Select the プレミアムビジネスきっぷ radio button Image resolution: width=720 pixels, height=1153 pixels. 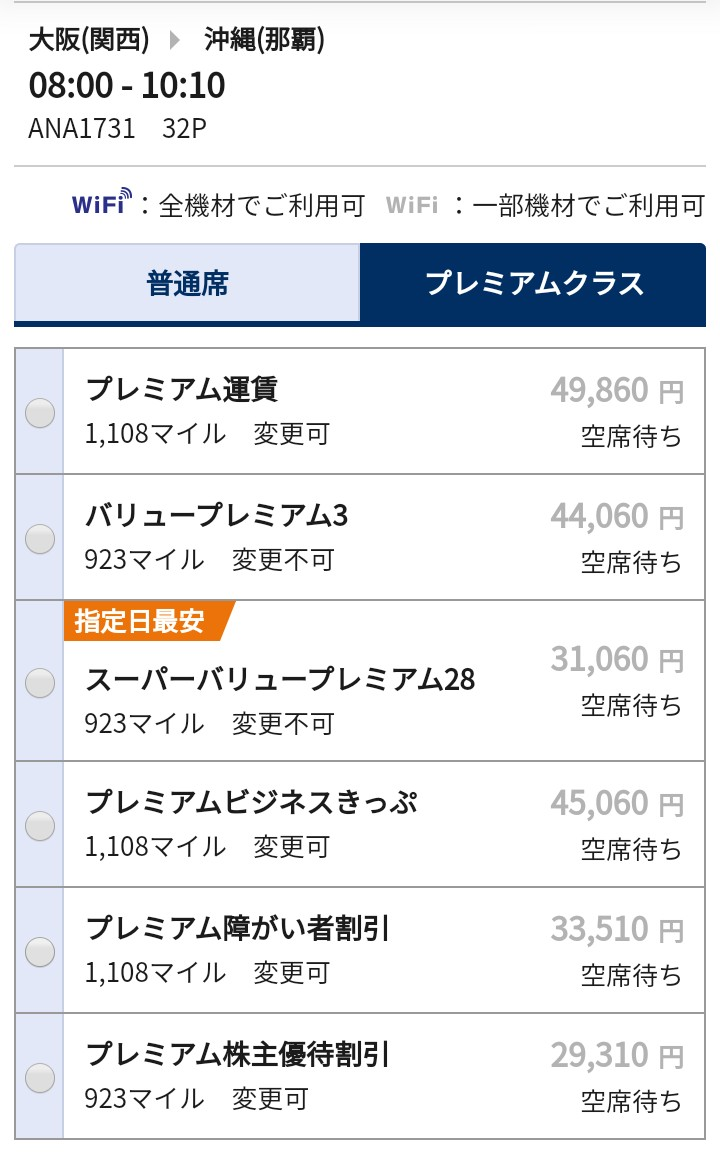point(40,824)
